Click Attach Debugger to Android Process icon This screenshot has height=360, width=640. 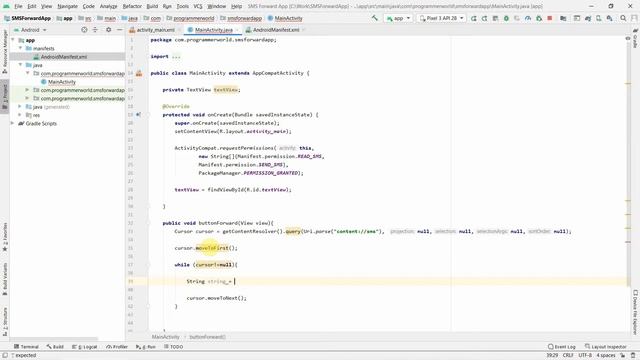[539, 18]
